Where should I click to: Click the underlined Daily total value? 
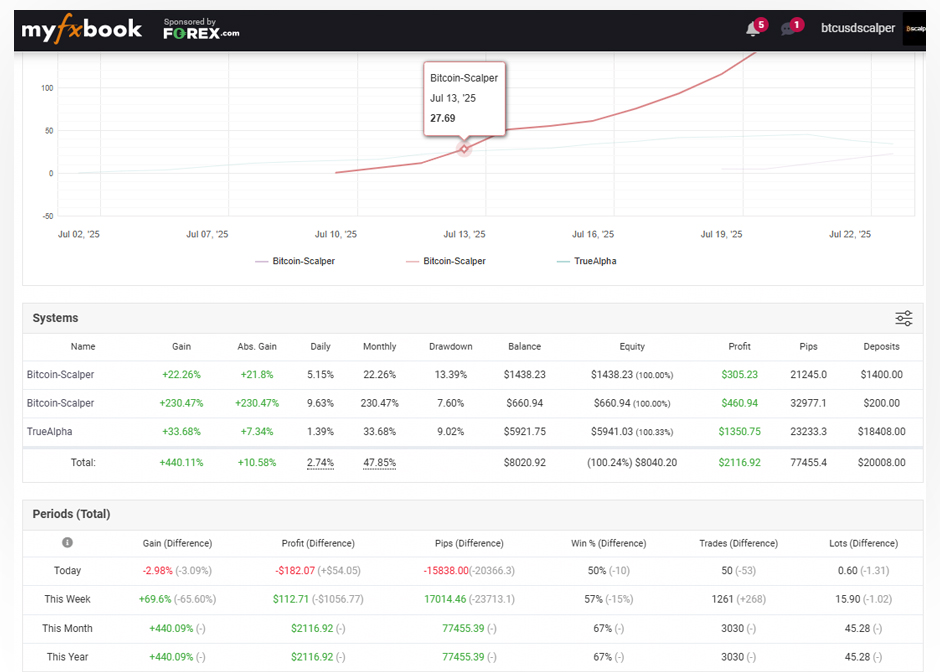tap(320, 463)
